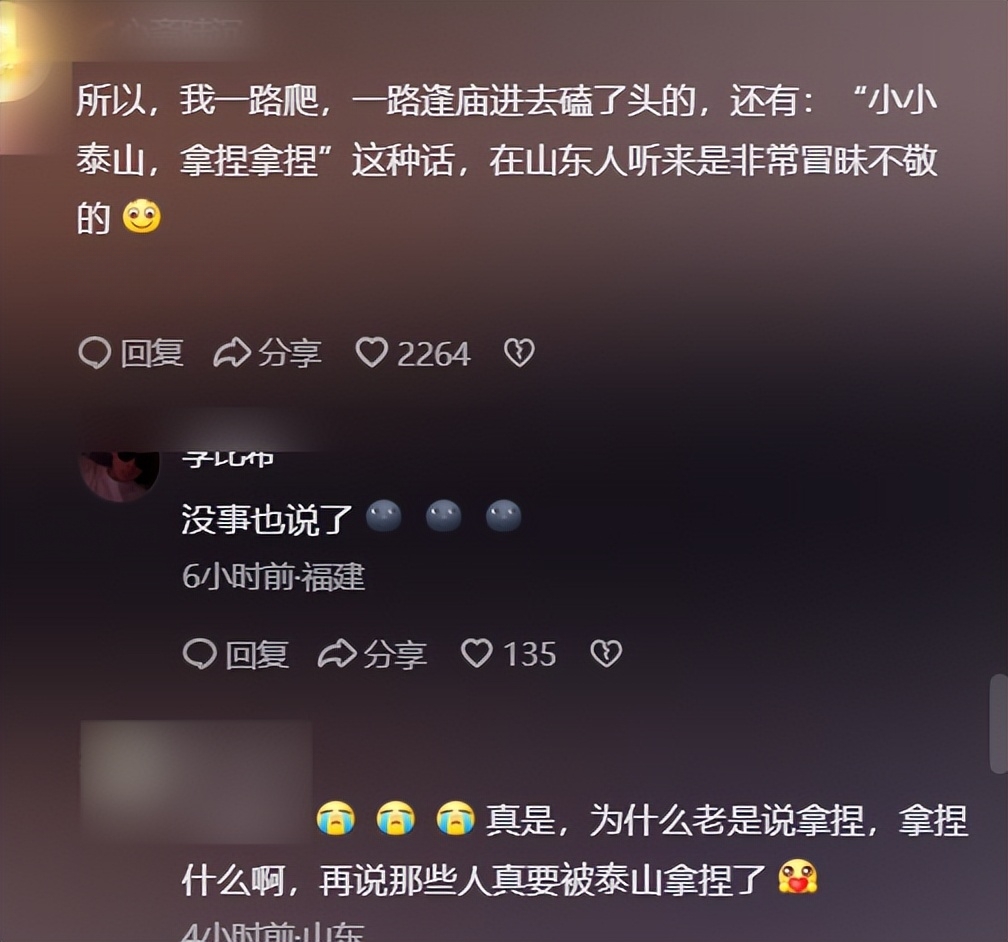
Task: Click the comment list scrollbar thumb
Action: coord(998,723)
